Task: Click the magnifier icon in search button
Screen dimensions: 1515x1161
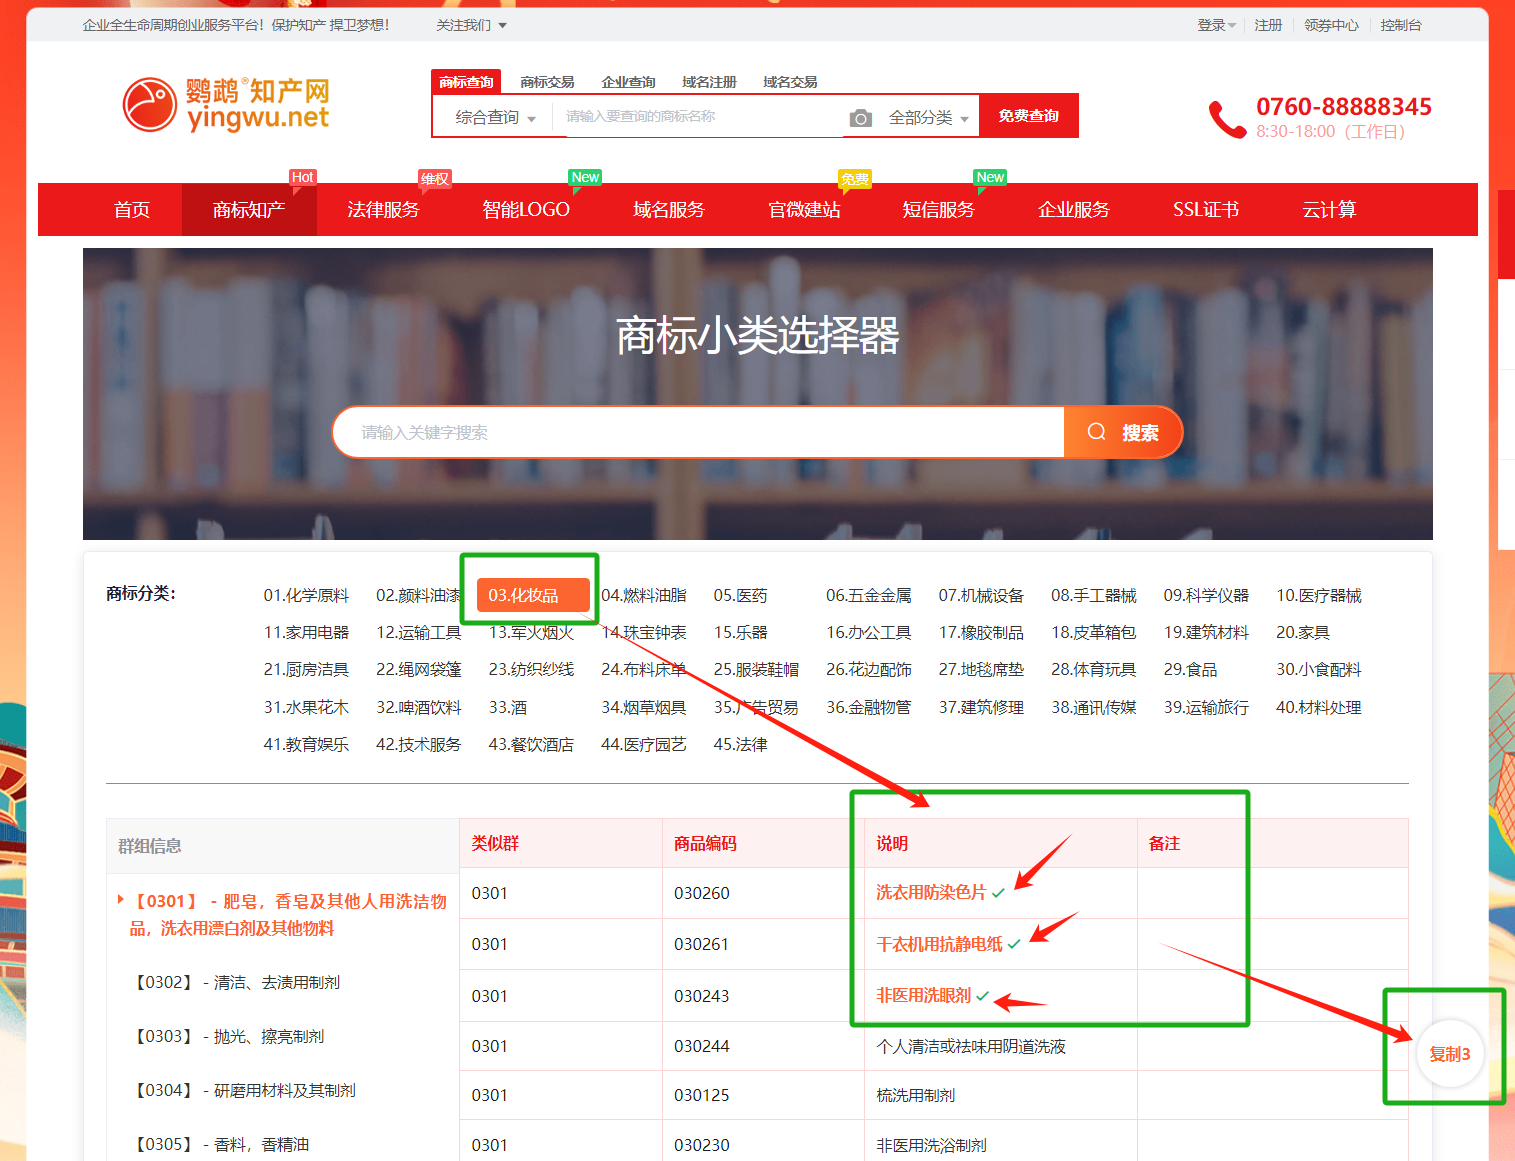Action: (x=1096, y=432)
